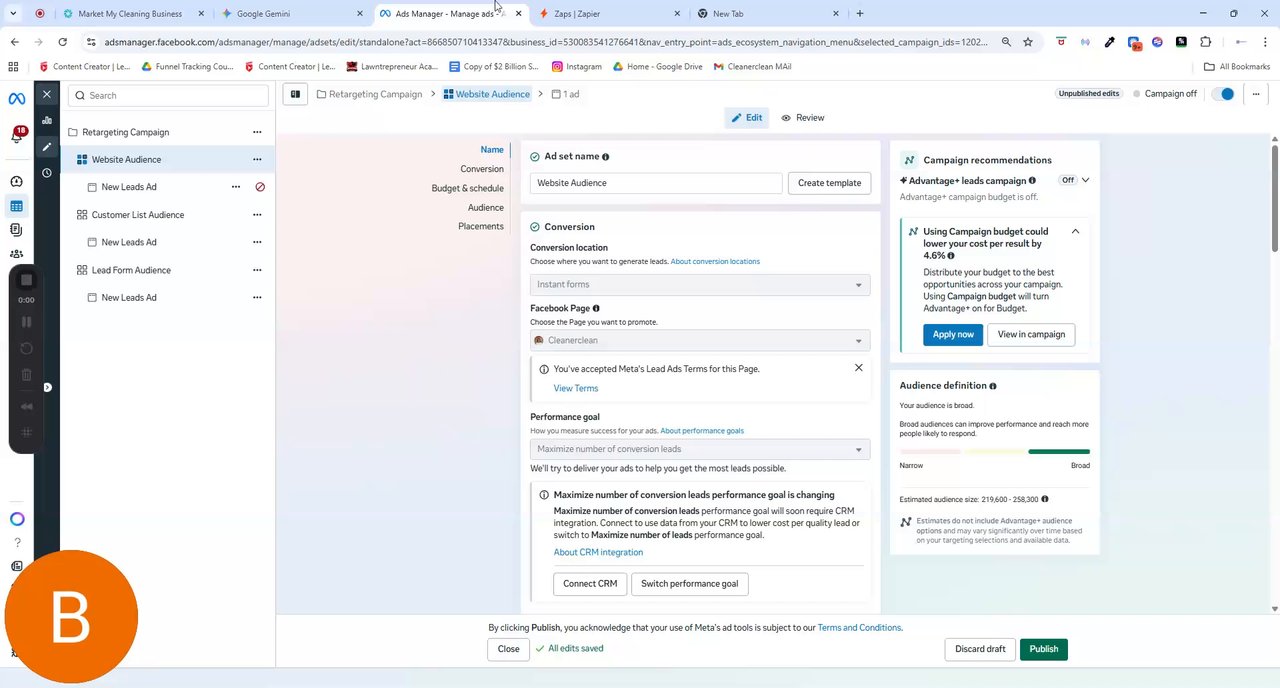Screen dimensions: 1280x688
Task: Switch to the Edit tab
Action: [747, 118]
